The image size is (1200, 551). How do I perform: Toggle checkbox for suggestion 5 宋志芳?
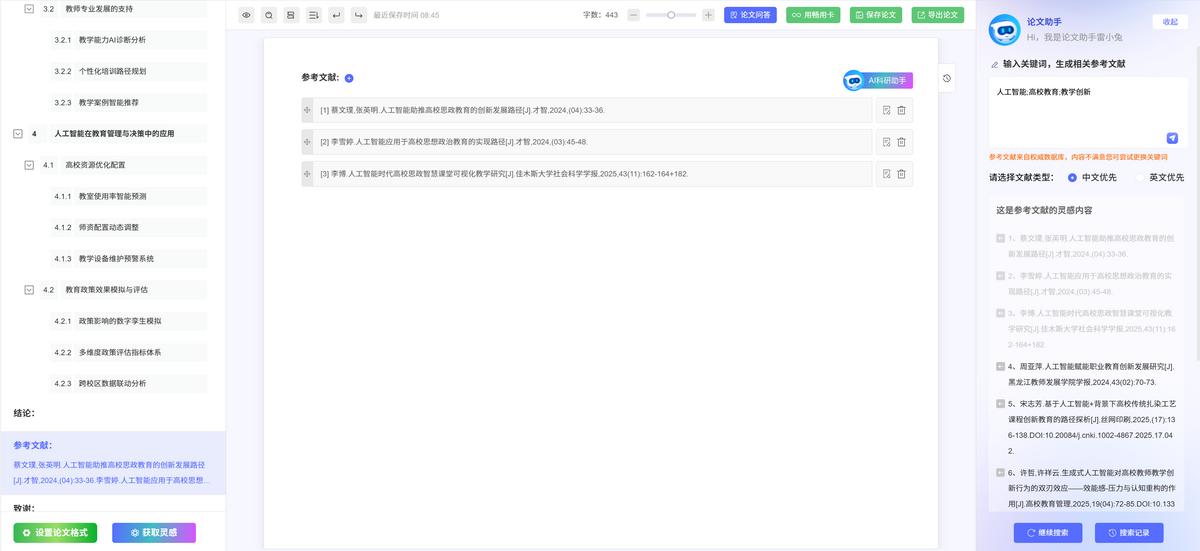point(1000,404)
